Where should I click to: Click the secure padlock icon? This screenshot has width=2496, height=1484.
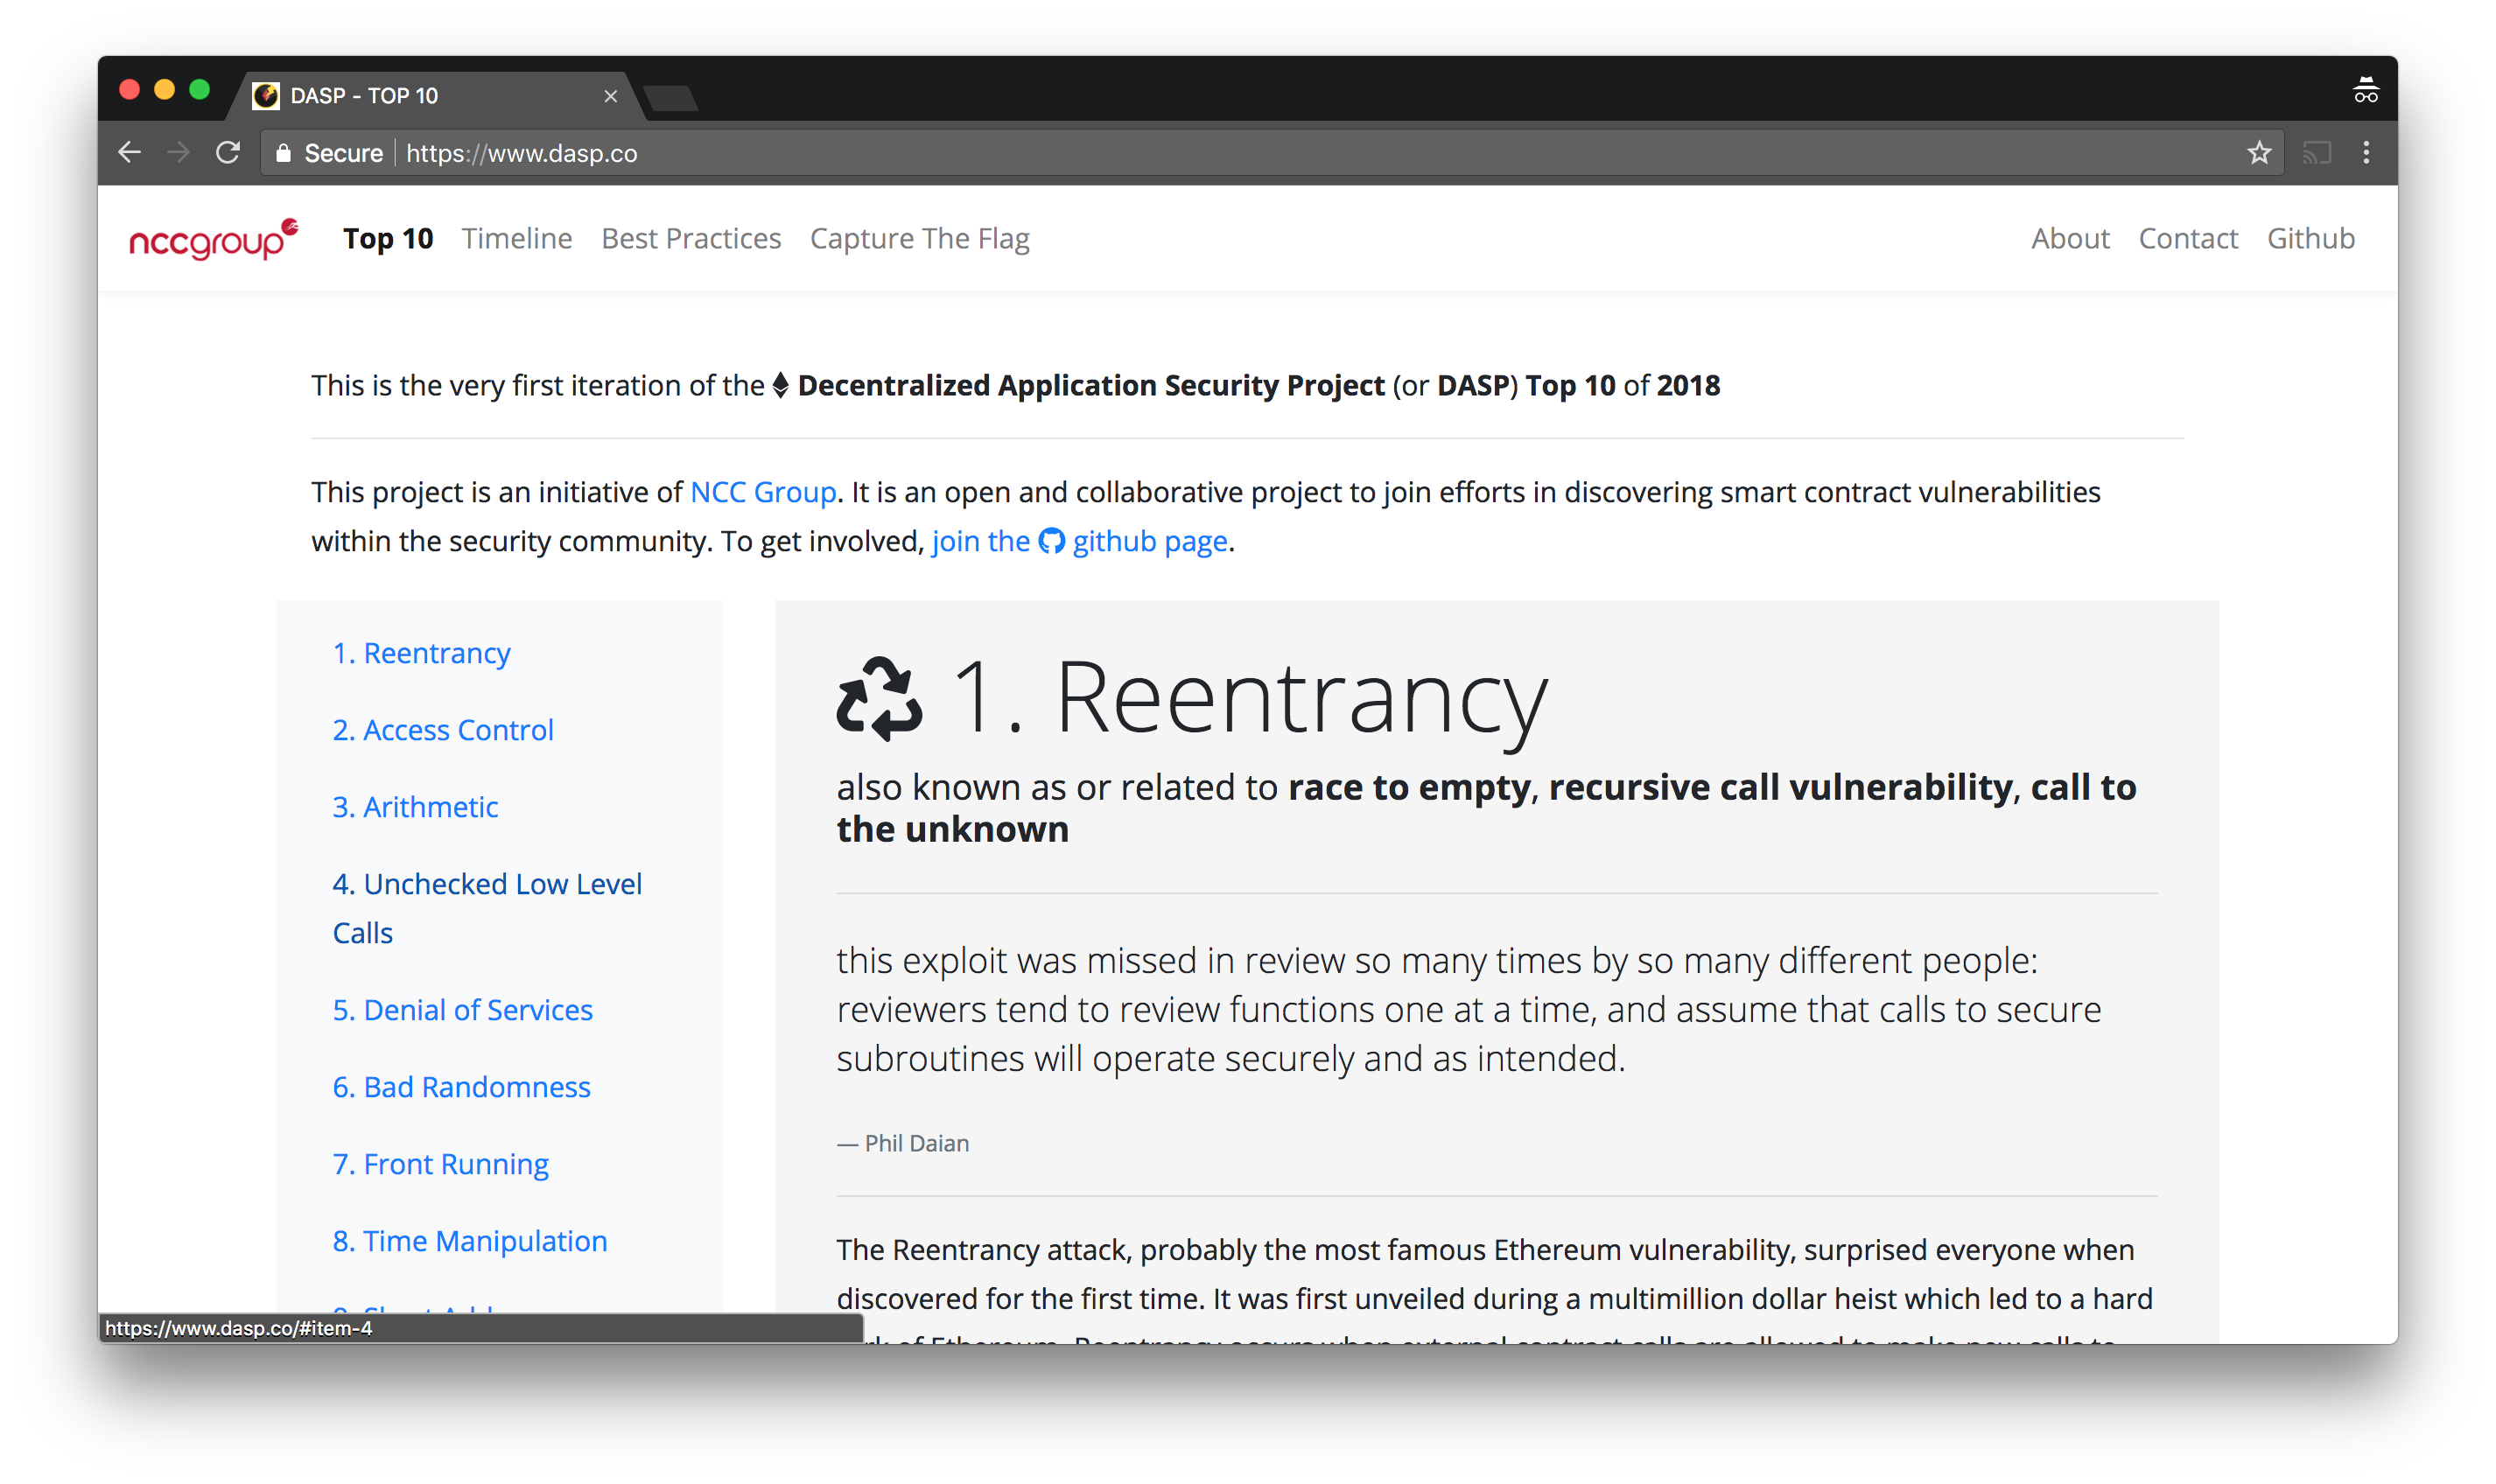tap(284, 153)
